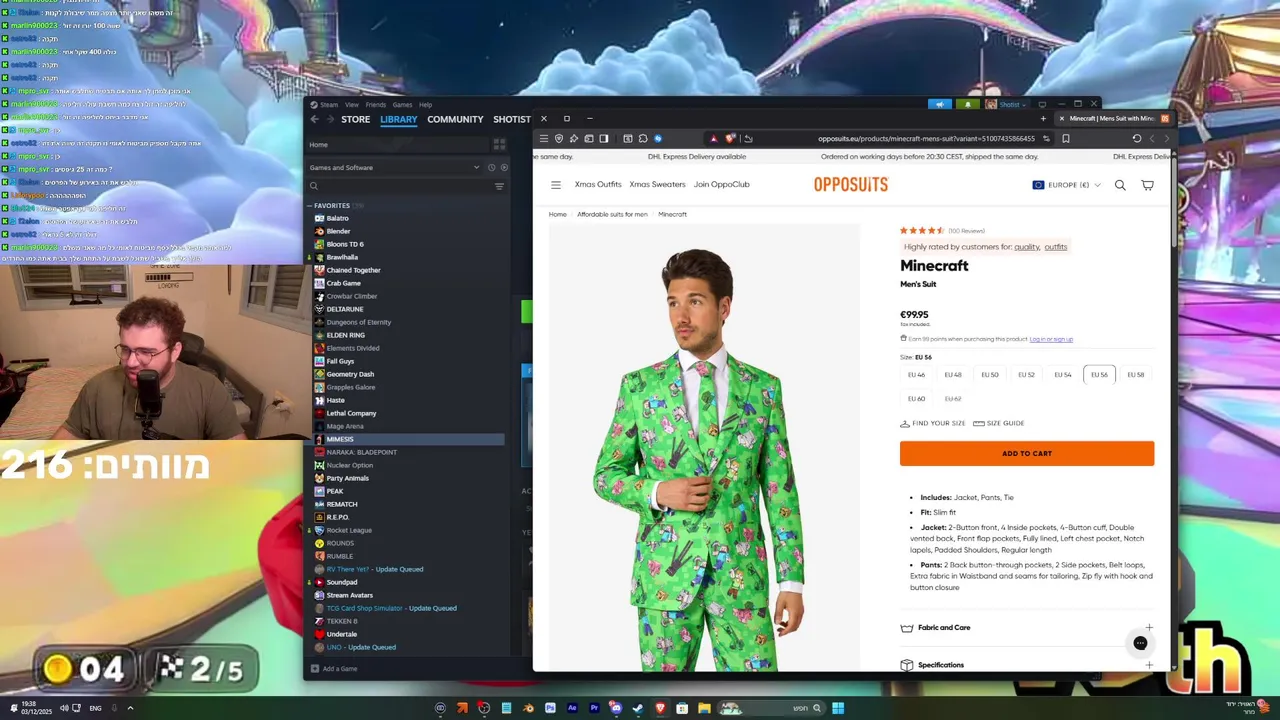The image size is (1280, 720).
Task: Select size EU 62
Action: [953, 399]
